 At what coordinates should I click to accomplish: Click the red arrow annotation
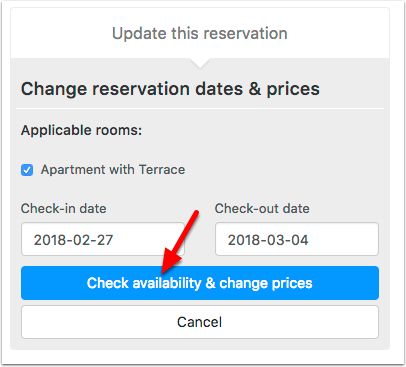(178, 242)
